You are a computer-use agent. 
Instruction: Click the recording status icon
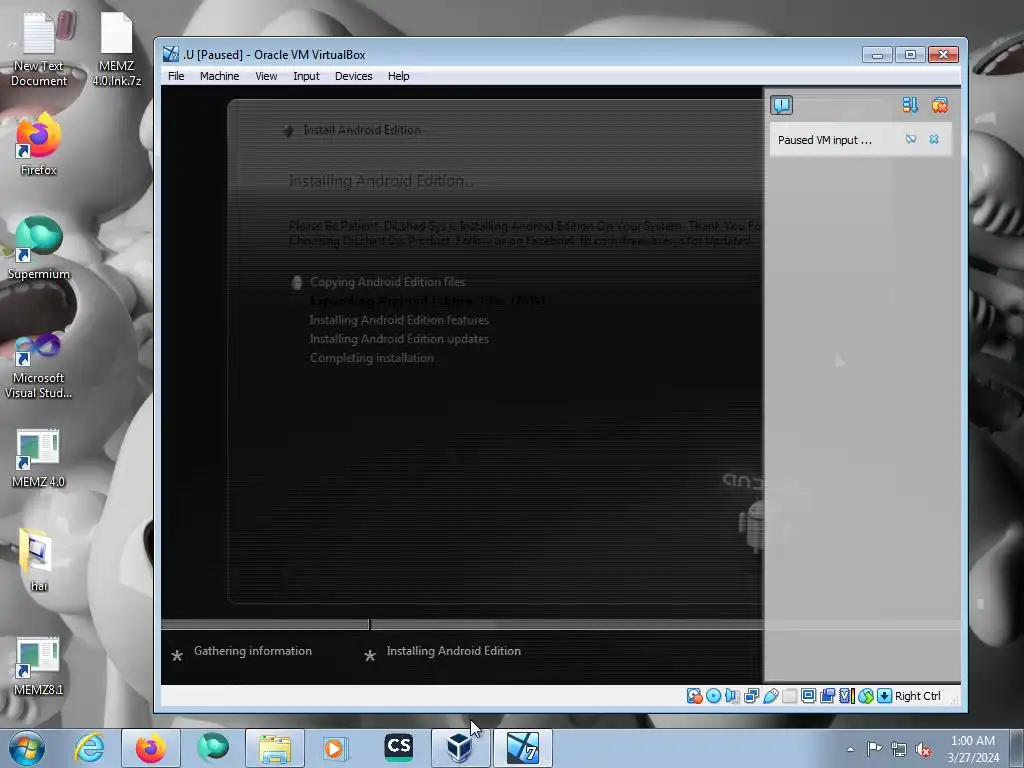pyautogui.click(x=827, y=696)
